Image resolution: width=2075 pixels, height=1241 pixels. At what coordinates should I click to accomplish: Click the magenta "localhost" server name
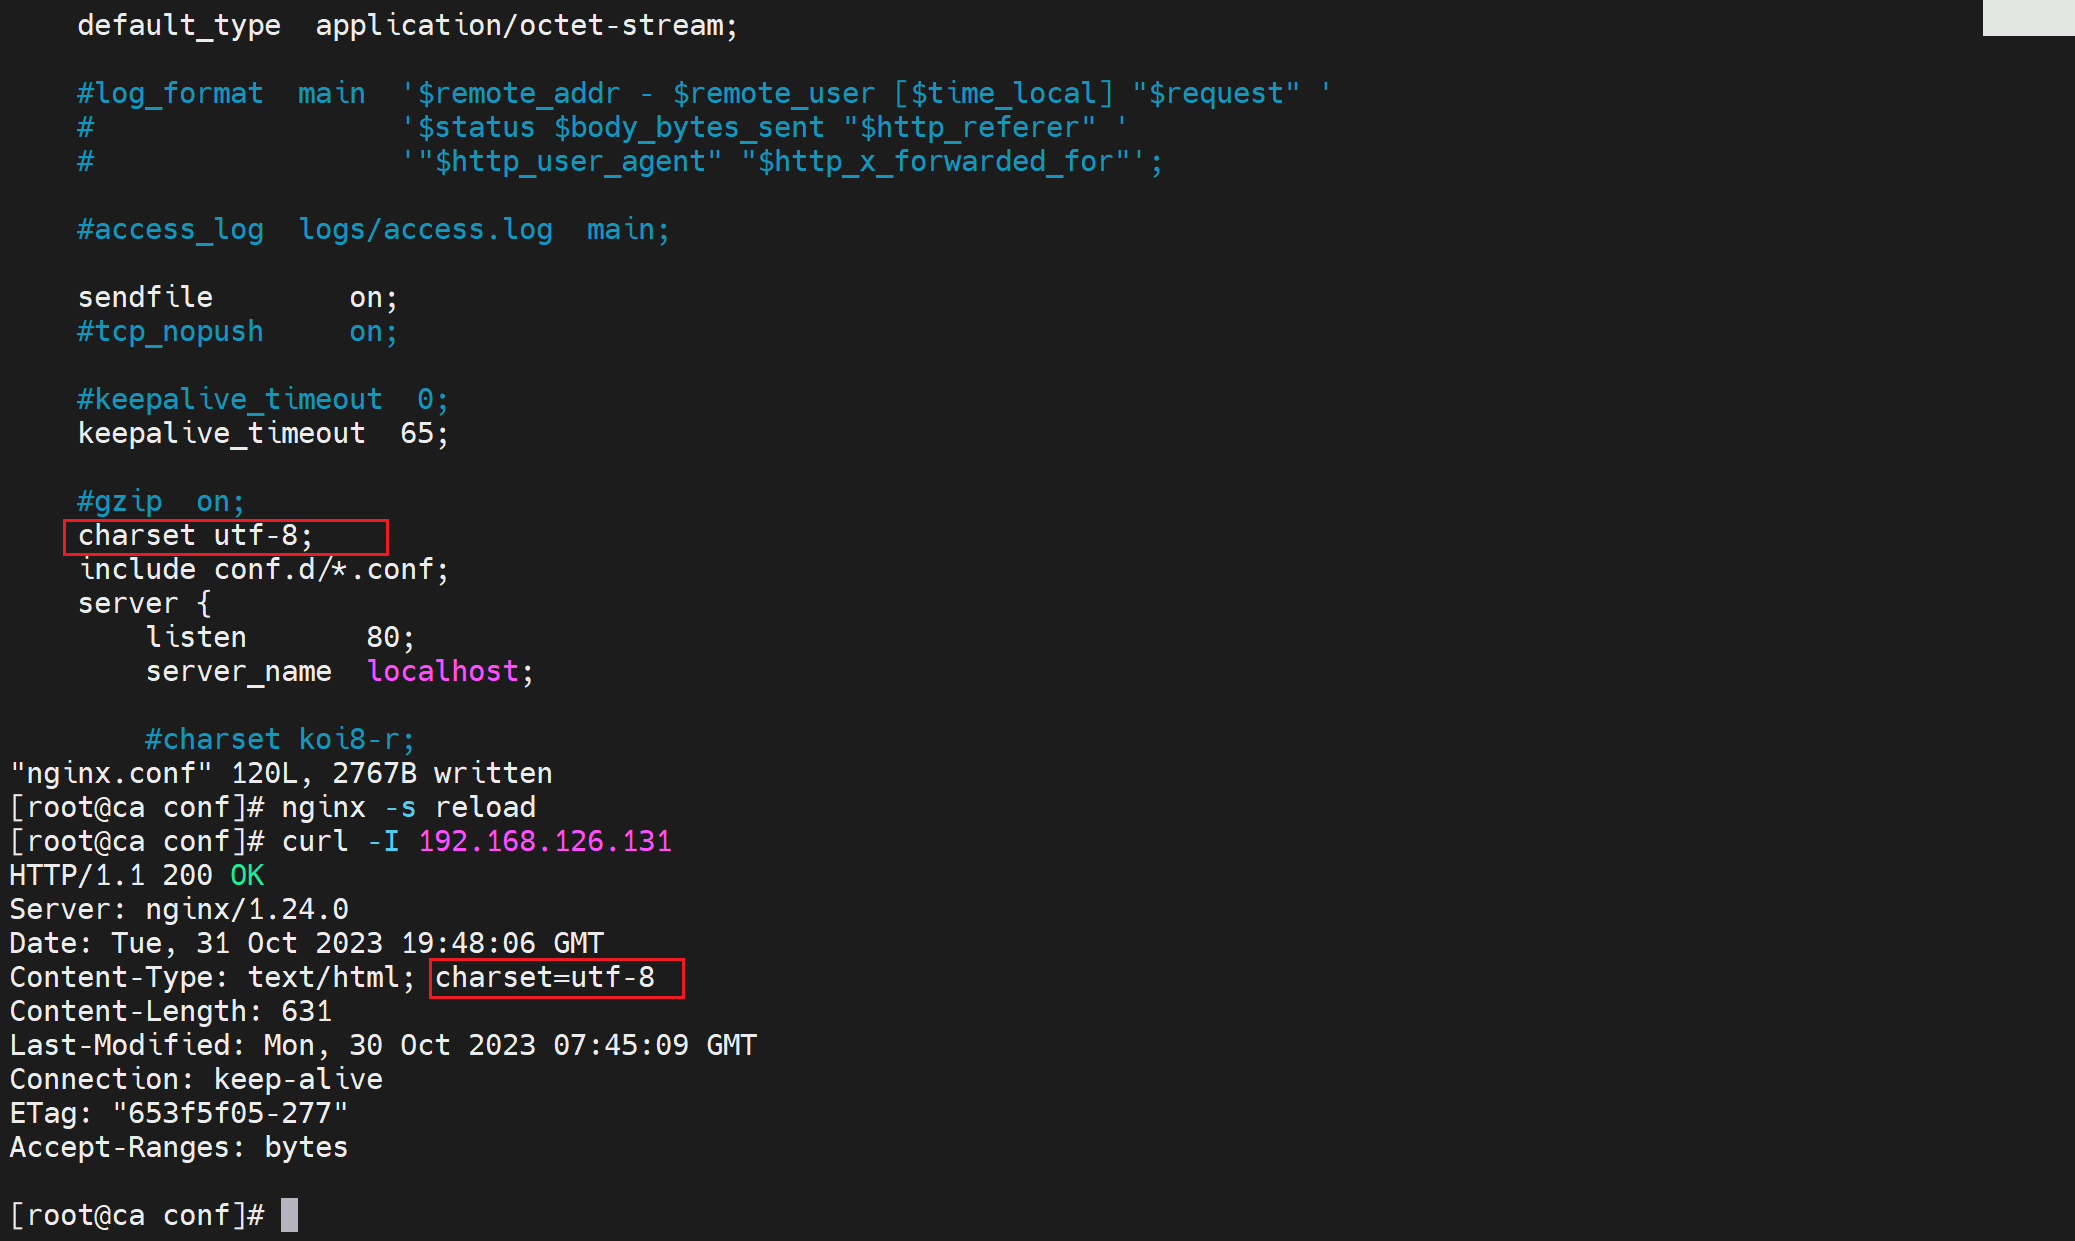pos(443,671)
